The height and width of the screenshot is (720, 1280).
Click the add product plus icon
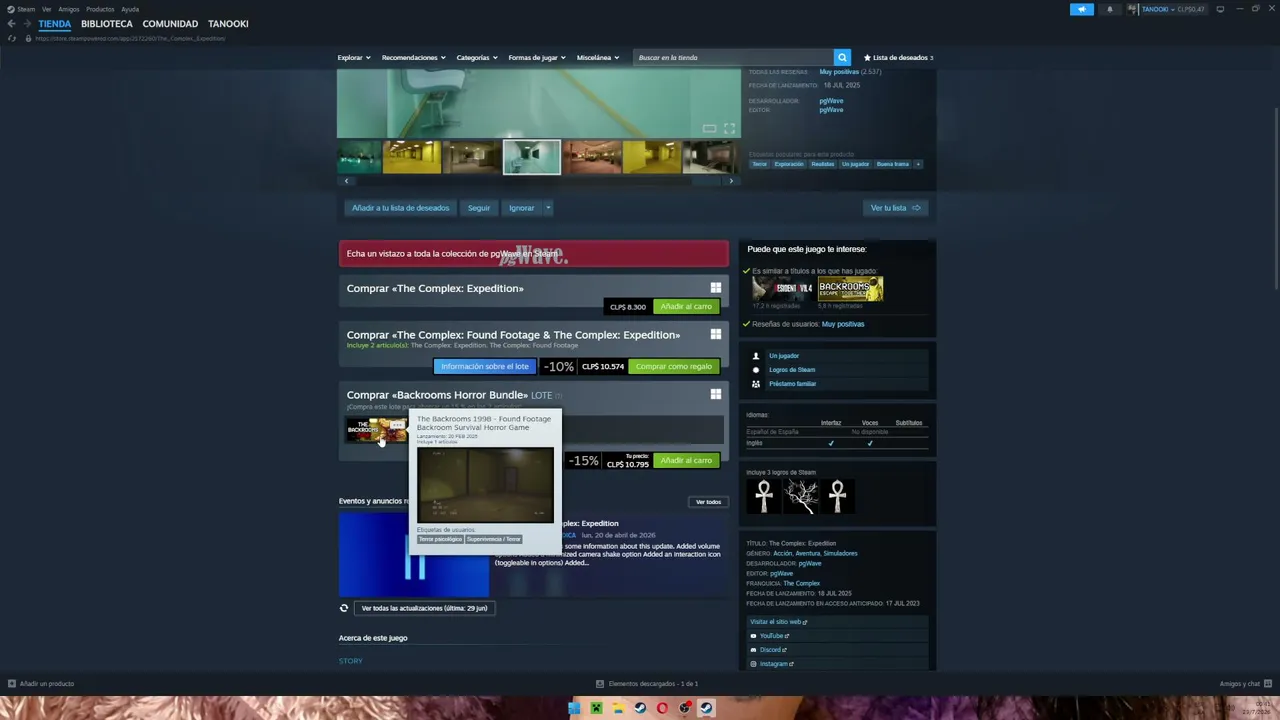[12, 684]
